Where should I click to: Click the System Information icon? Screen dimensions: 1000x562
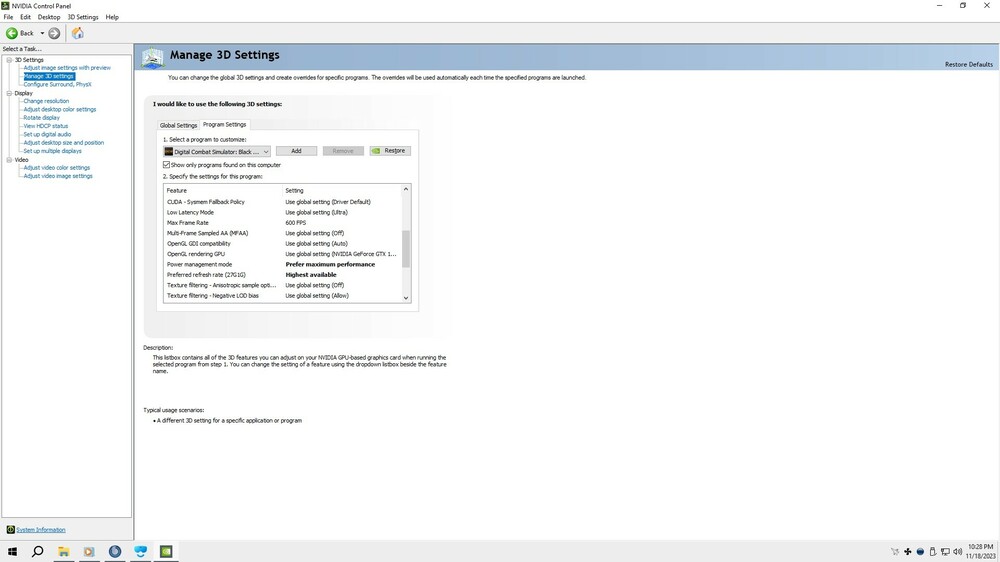(x=10, y=529)
